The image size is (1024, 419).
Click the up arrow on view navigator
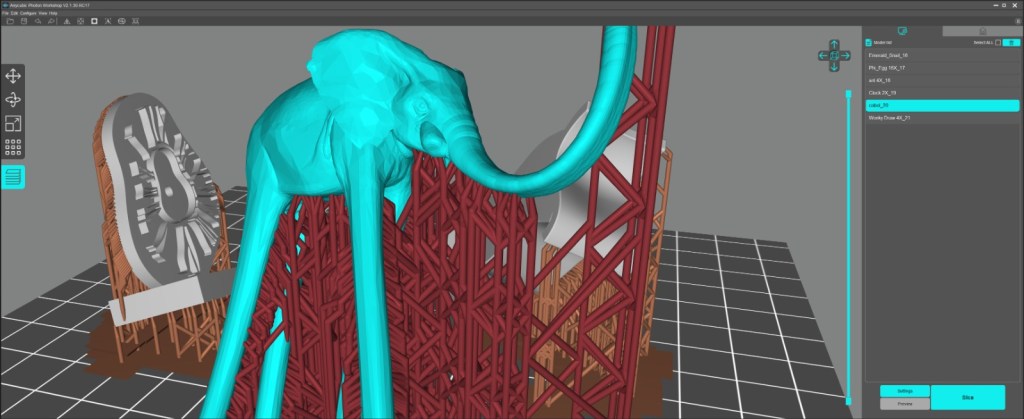(834, 43)
